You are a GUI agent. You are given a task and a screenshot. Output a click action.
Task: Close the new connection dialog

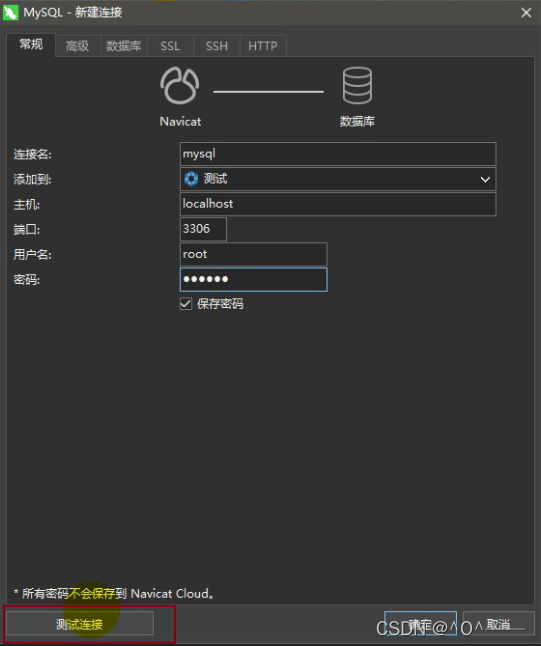coord(526,13)
